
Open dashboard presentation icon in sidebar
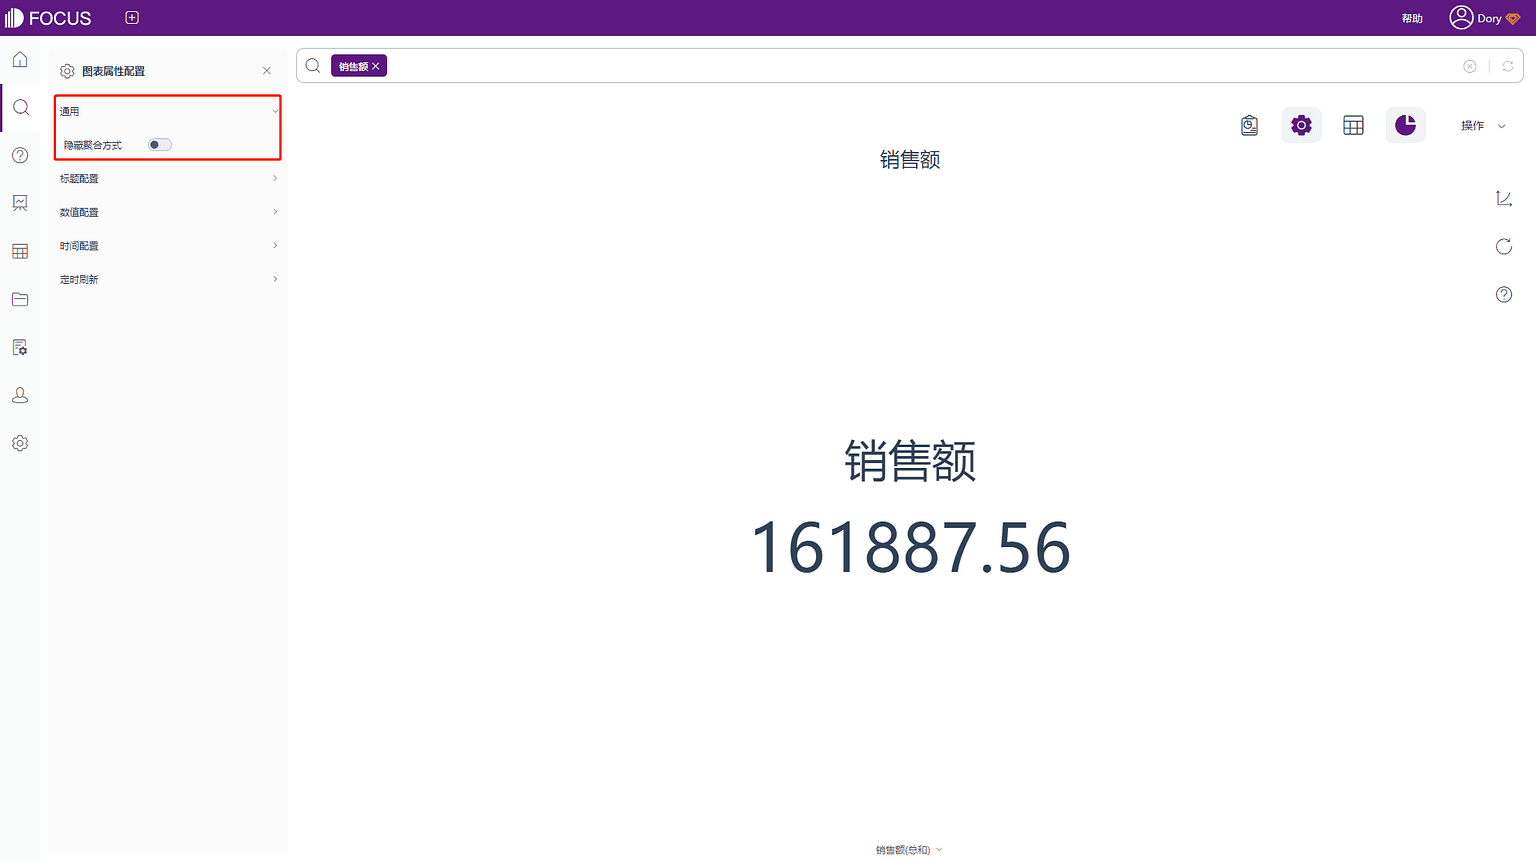point(20,203)
